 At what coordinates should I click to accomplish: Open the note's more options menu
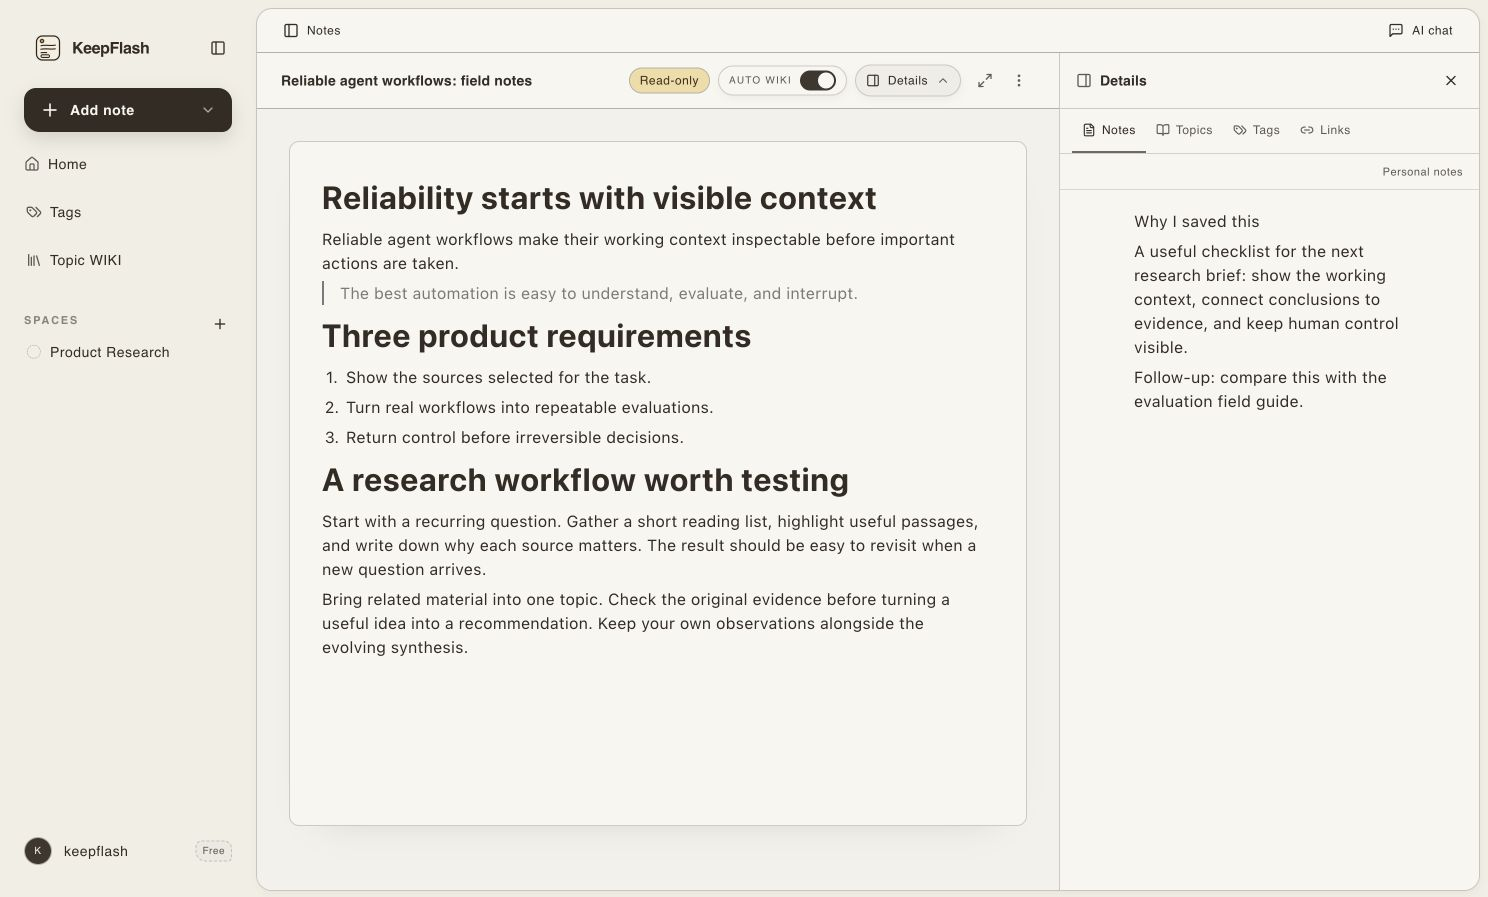(x=1019, y=81)
